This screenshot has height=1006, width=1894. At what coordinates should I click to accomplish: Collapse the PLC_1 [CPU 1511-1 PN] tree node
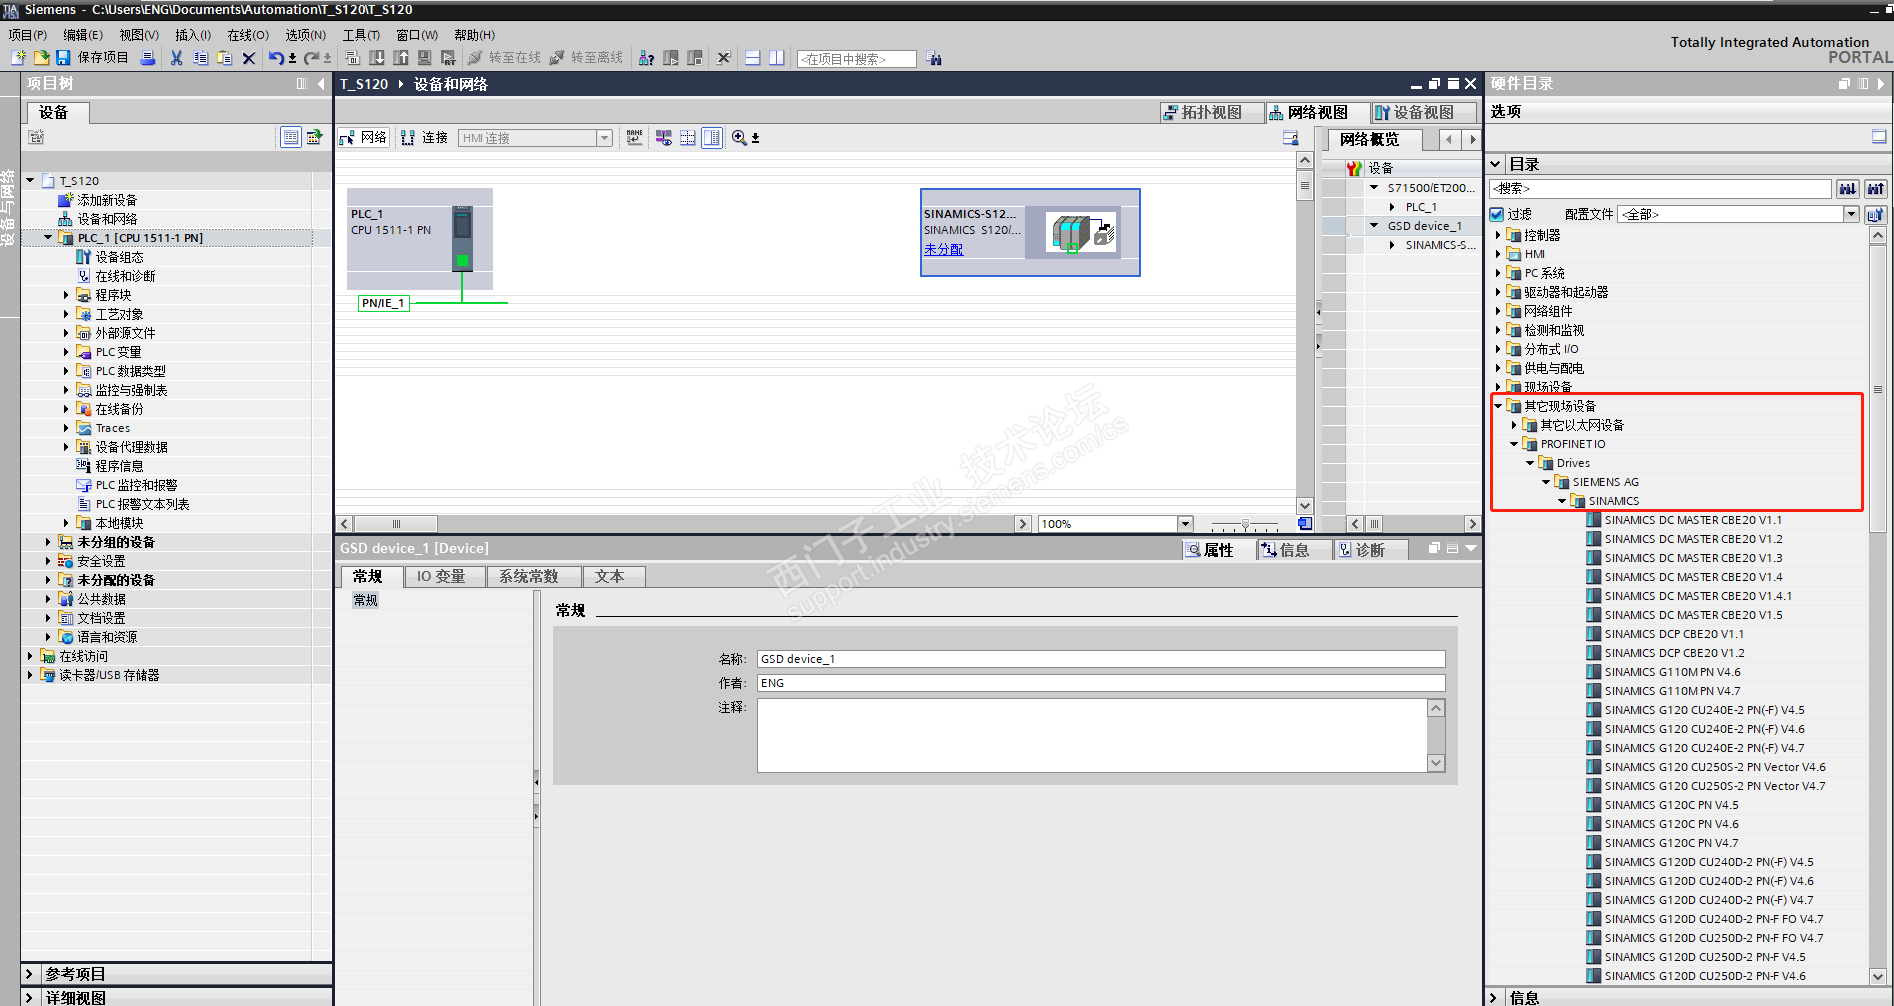click(48, 238)
